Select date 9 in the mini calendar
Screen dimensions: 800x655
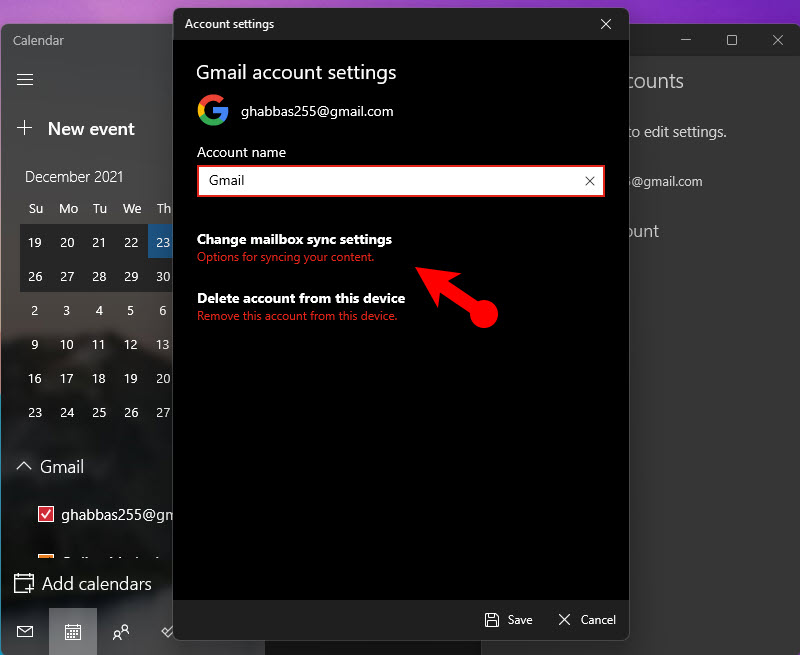tap(35, 345)
